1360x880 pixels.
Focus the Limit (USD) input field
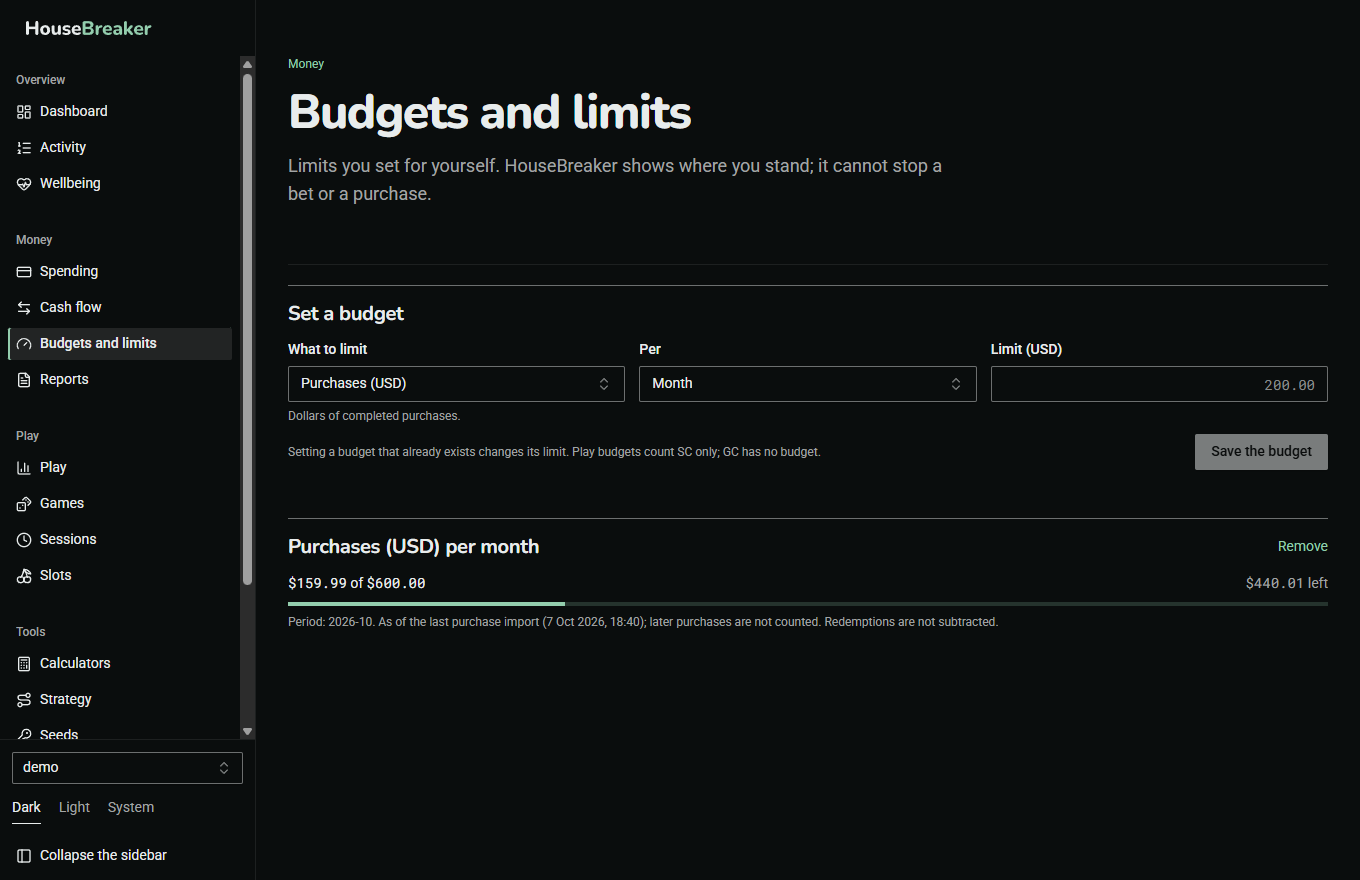click(x=1159, y=384)
